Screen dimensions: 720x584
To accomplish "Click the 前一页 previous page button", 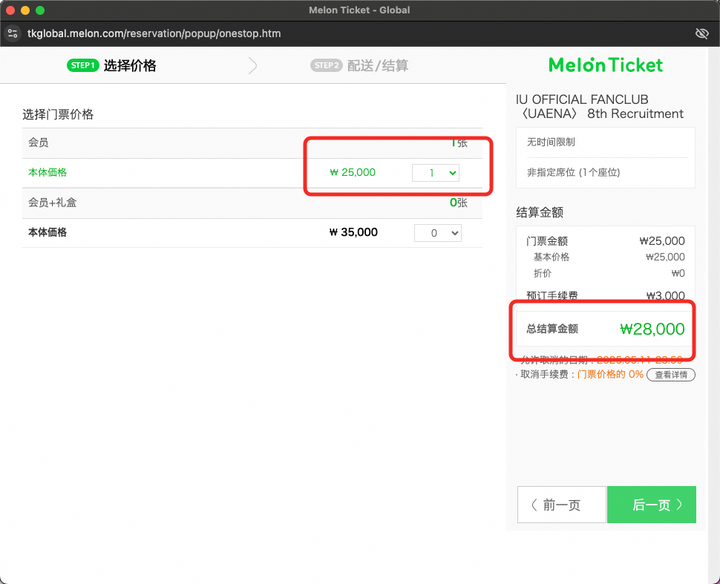I will (561, 505).
